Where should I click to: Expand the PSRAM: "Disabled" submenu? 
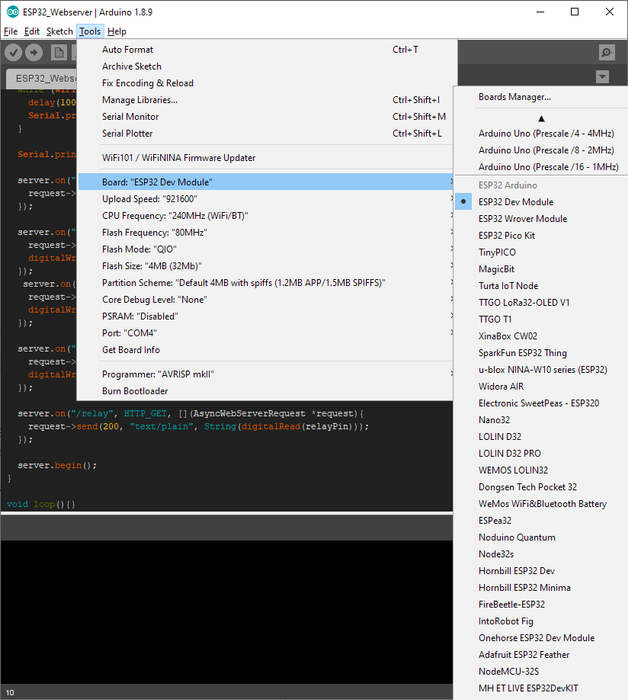click(x=266, y=316)
